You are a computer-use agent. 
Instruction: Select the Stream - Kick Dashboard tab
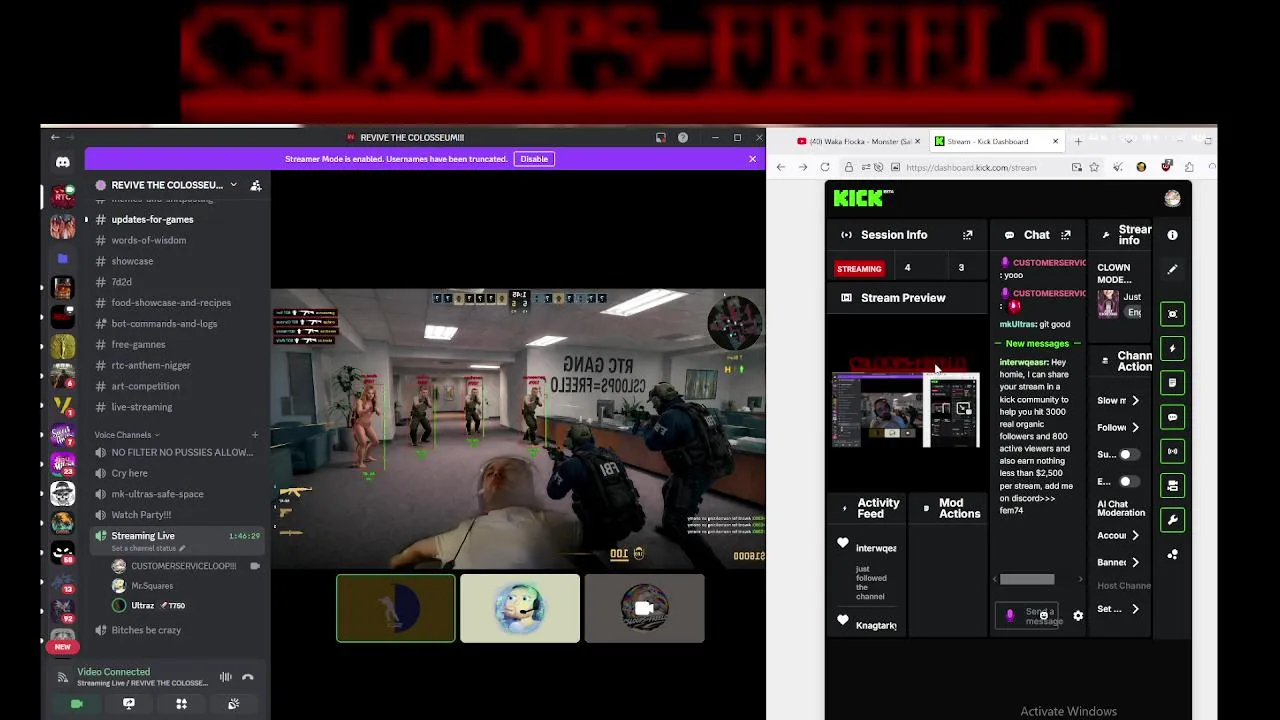pos(995,141)
